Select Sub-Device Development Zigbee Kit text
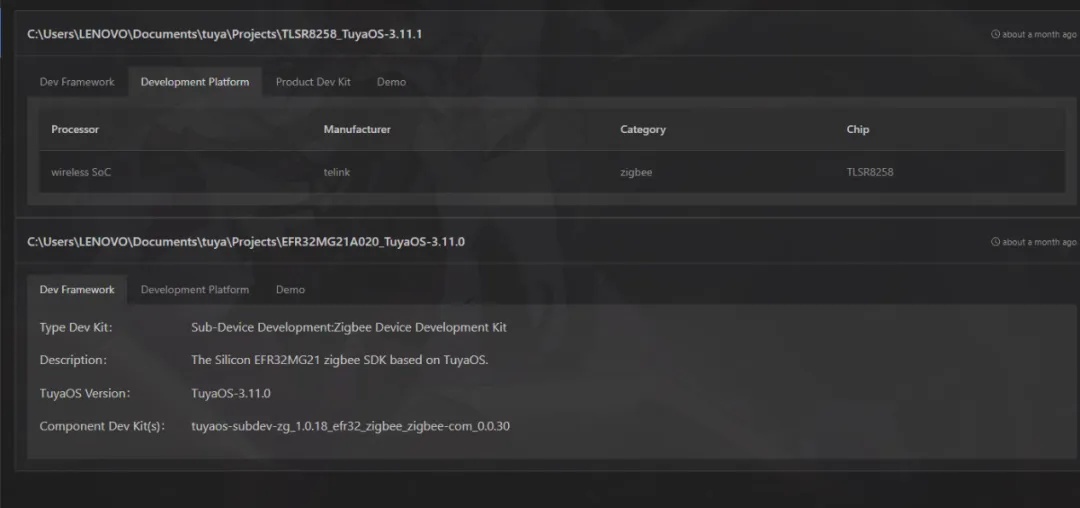1080x508 pixels. point(349,328)
